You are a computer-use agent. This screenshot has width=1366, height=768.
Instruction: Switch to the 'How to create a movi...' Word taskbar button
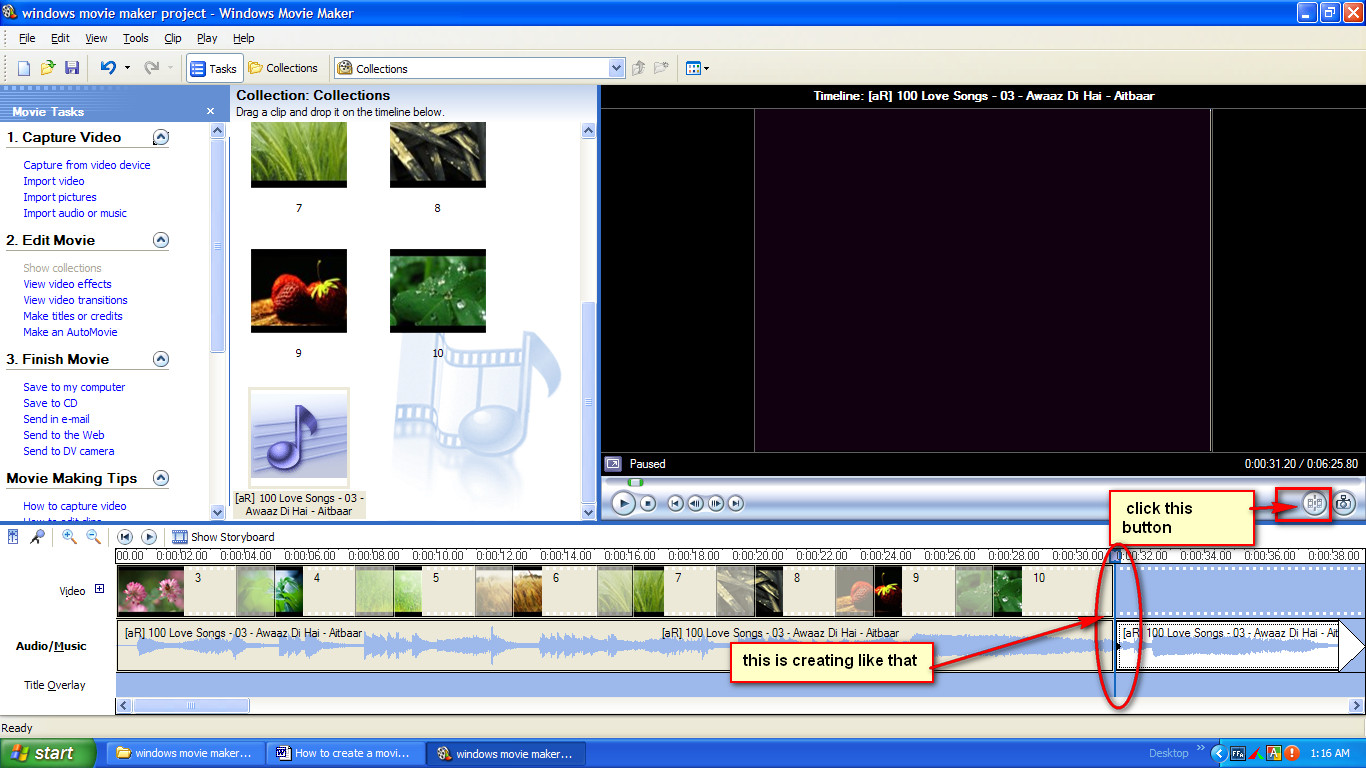346,753
